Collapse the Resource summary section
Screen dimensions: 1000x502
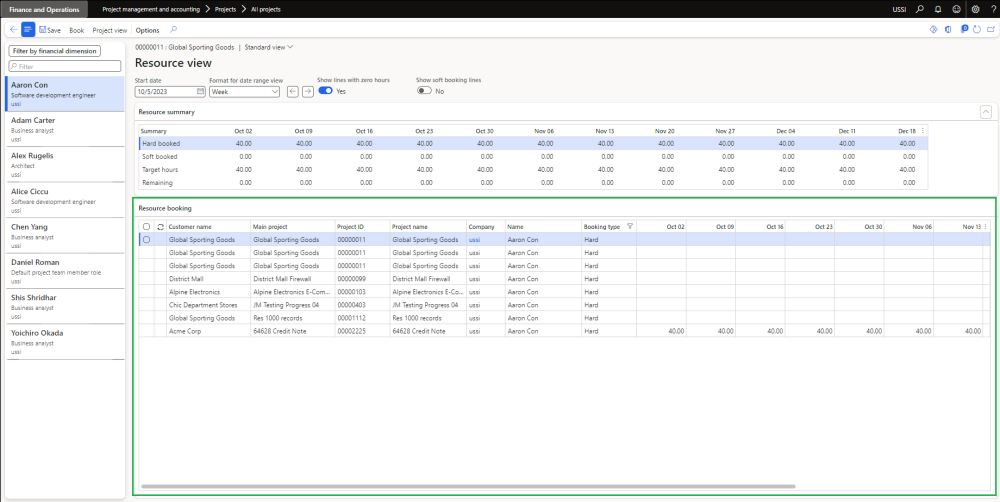pyautogui.click(x=985, y=112)
